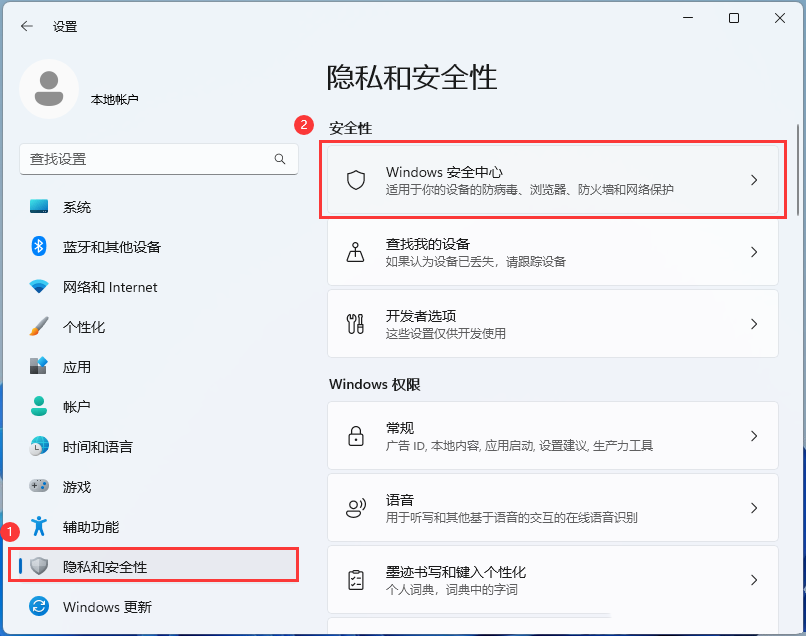Expand the 开发者选项 row chevron

[x=755, y=324]
